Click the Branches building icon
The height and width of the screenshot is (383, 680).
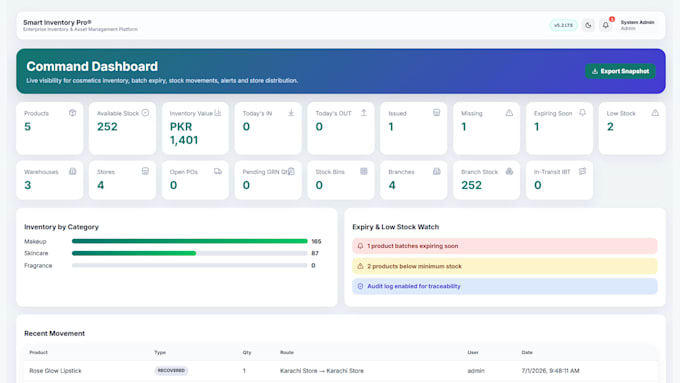(437, 171)
